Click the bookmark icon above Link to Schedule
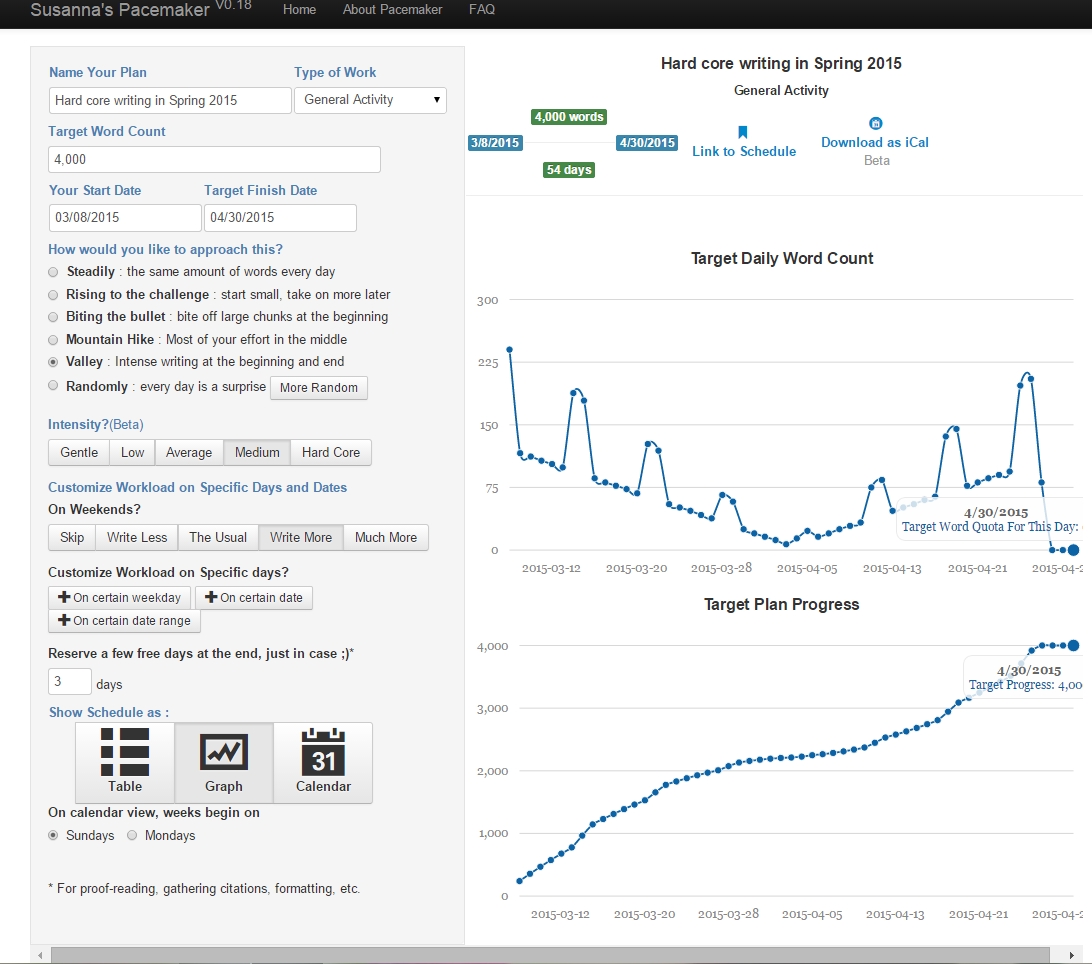Screen dimensions: 1092x964 tap(743, 132)
